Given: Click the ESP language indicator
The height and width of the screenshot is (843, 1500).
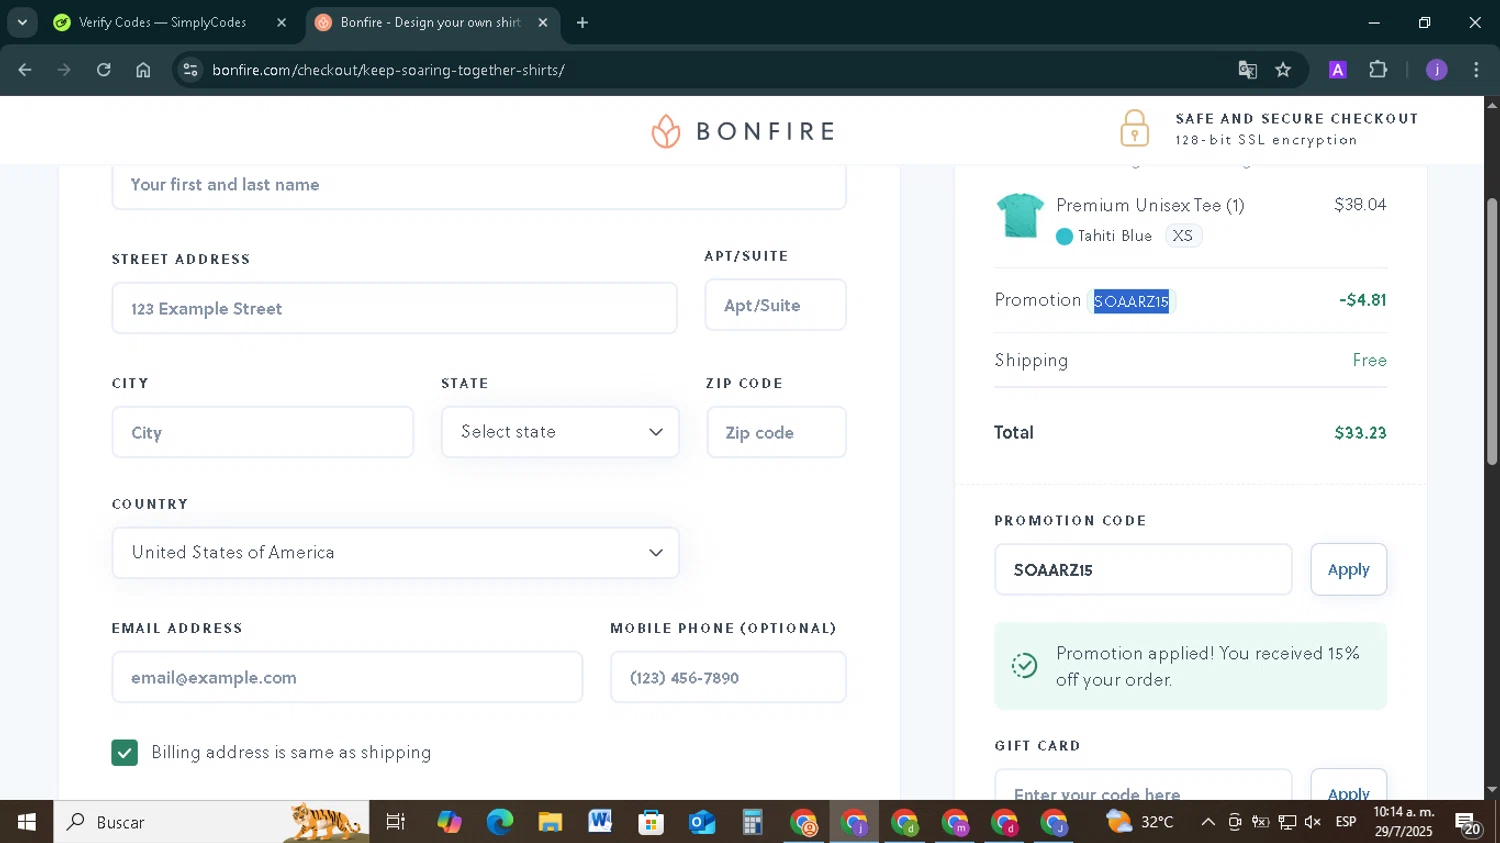Looking at the screenshot, I should [1346, 822].
